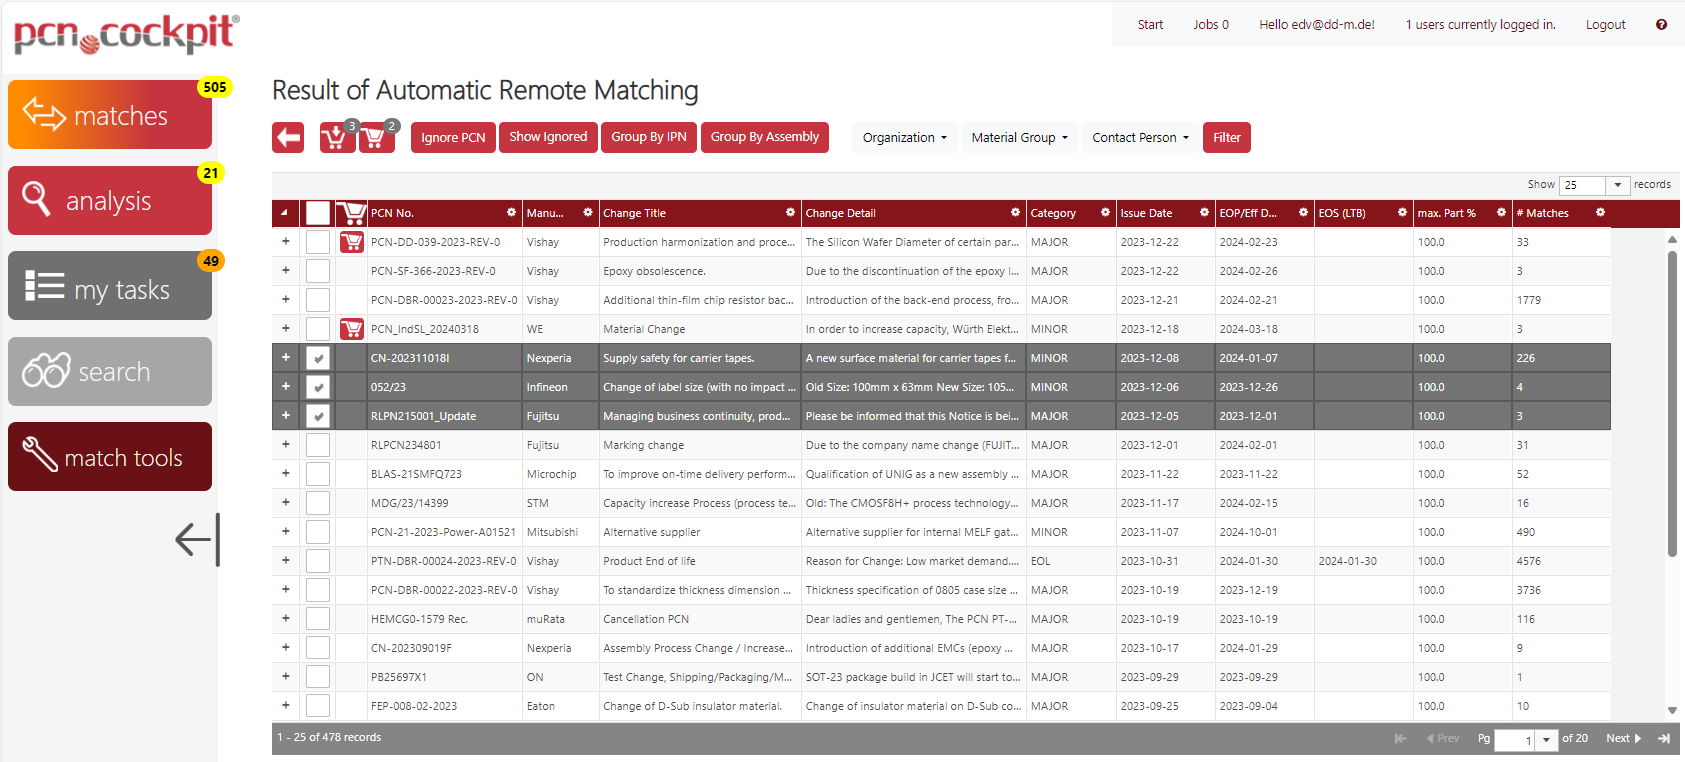Check the PCN-SF-366-2023-REV-0 row checkbox
Image resolution: width=1685 pixels, height=762 pixels.
(x=318, y=271)
